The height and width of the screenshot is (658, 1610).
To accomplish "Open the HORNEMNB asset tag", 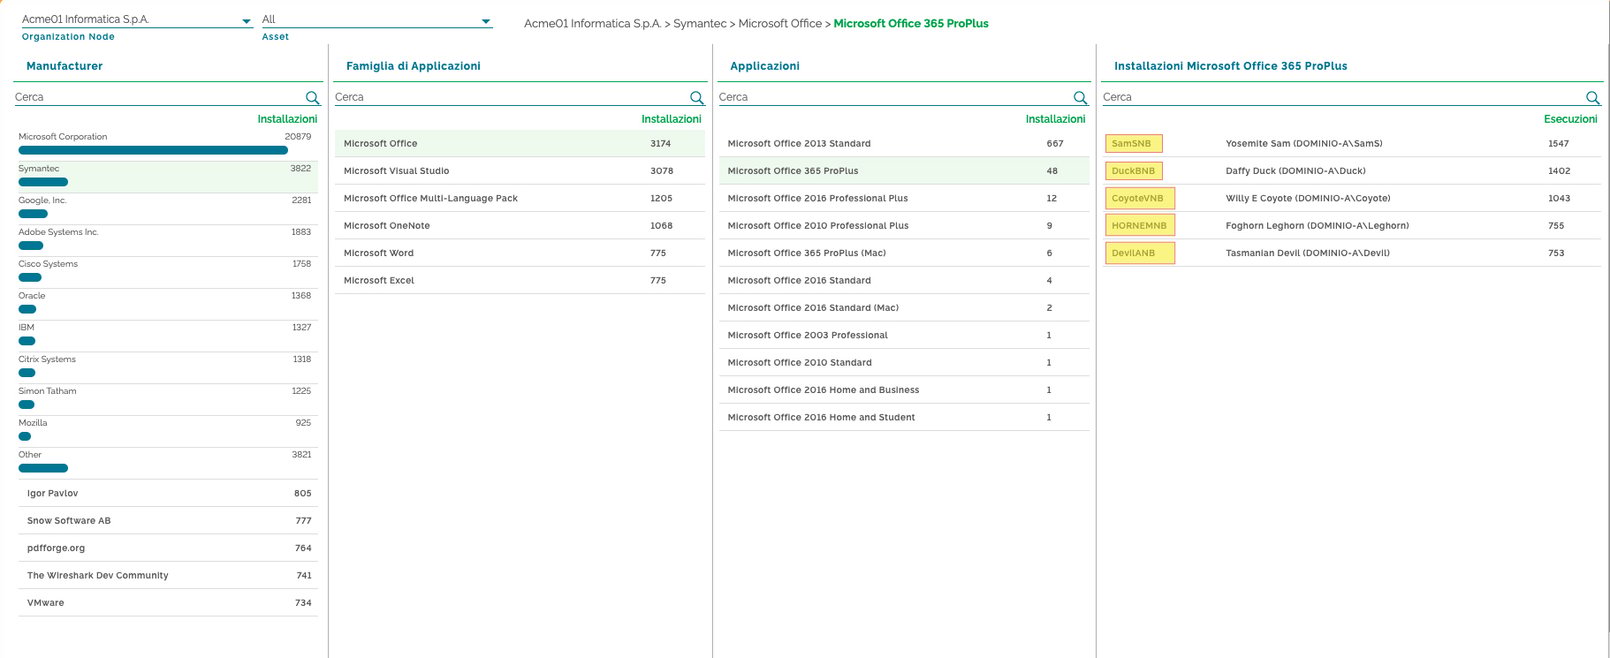I will tap(1139, 226).
